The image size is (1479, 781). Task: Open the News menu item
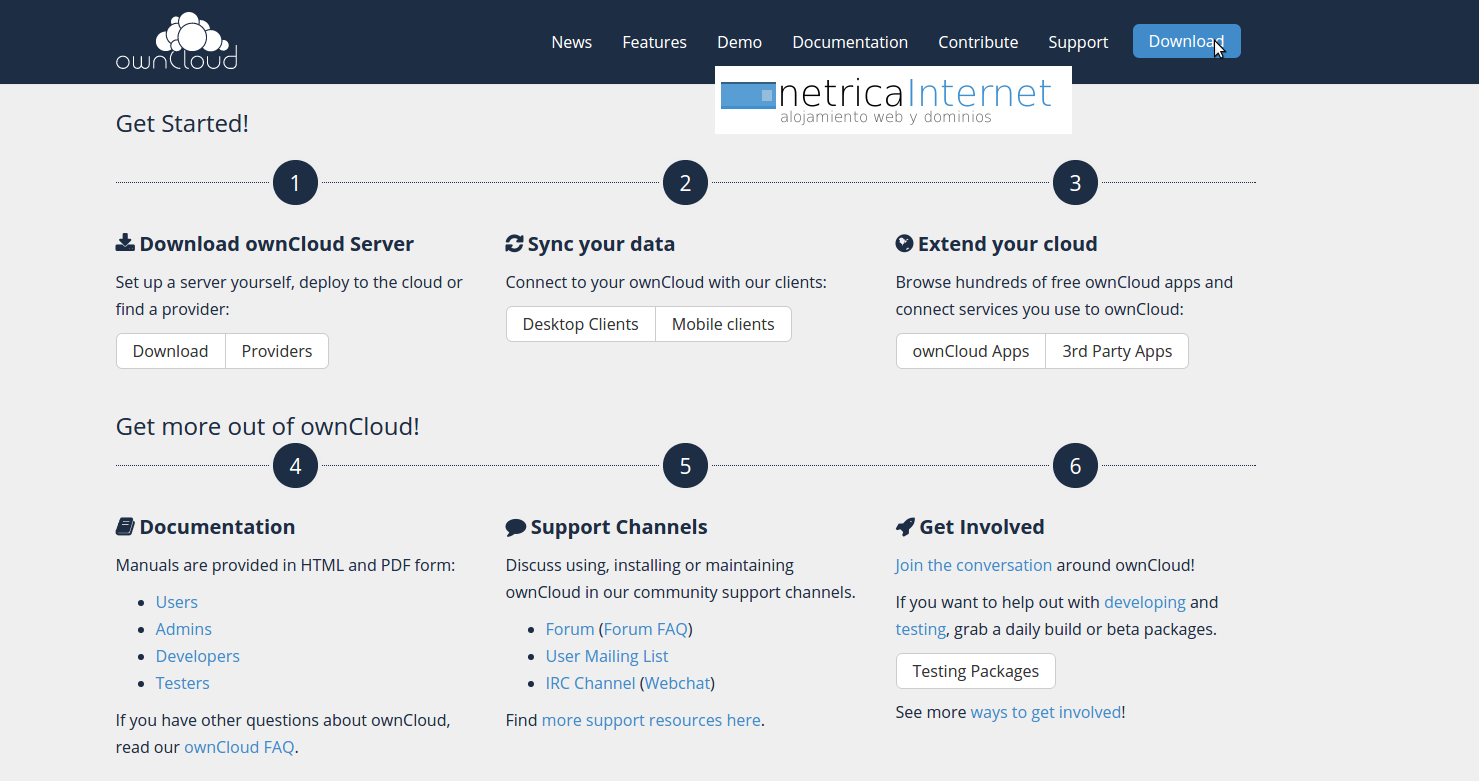point(572,42)
